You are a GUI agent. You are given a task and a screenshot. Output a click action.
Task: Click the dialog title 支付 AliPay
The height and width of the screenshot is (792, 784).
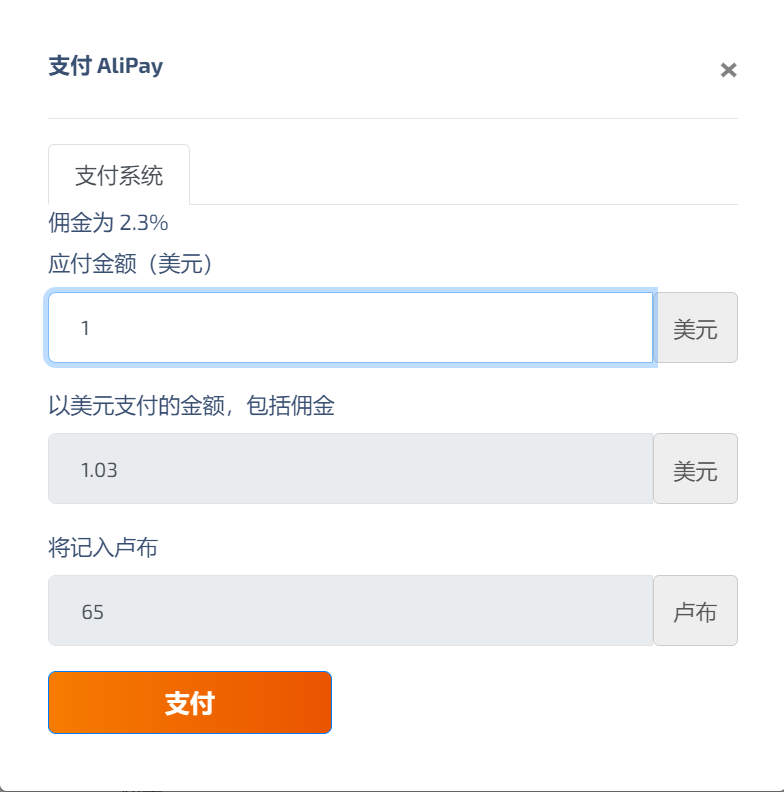coord(106,67)
